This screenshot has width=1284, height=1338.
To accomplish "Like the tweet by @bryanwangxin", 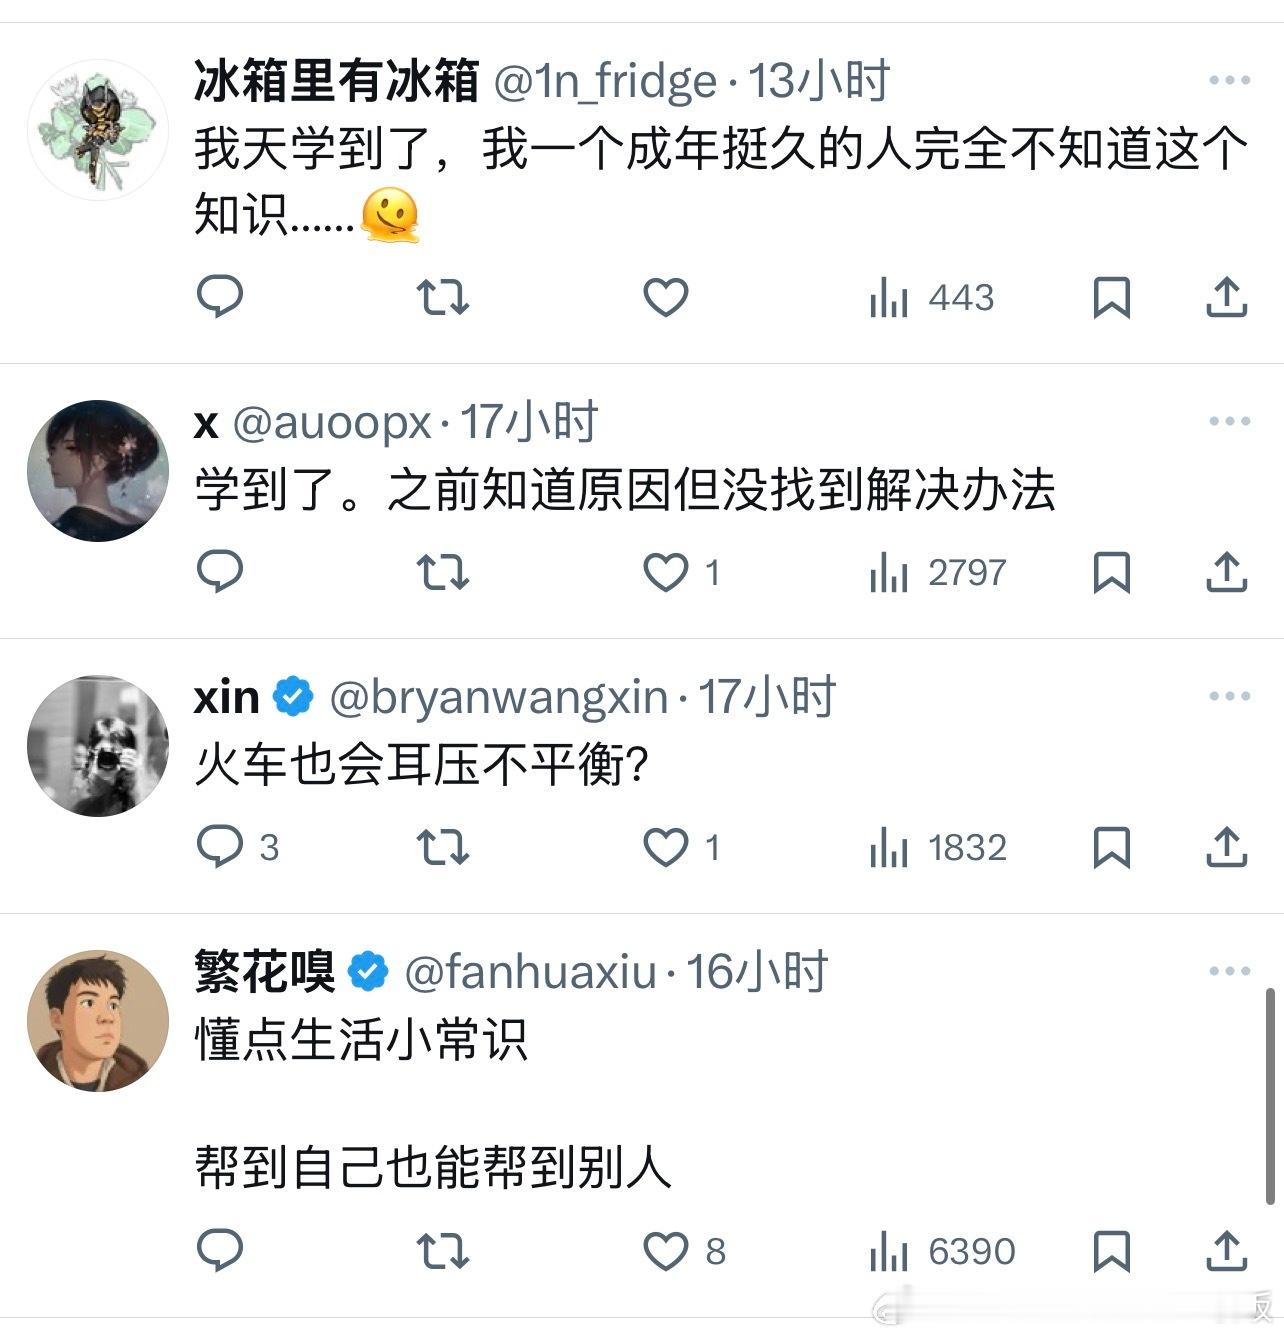I will pyautogui.click(x=665, y=847).
